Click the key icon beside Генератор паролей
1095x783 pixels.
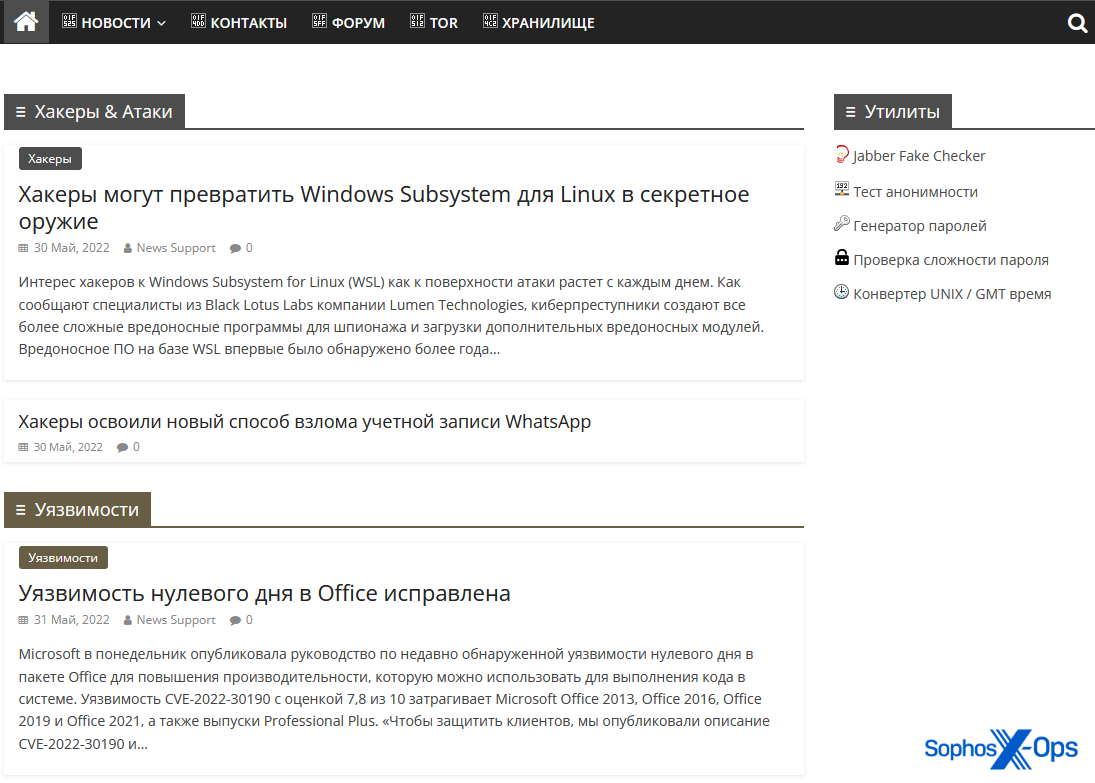840,224
